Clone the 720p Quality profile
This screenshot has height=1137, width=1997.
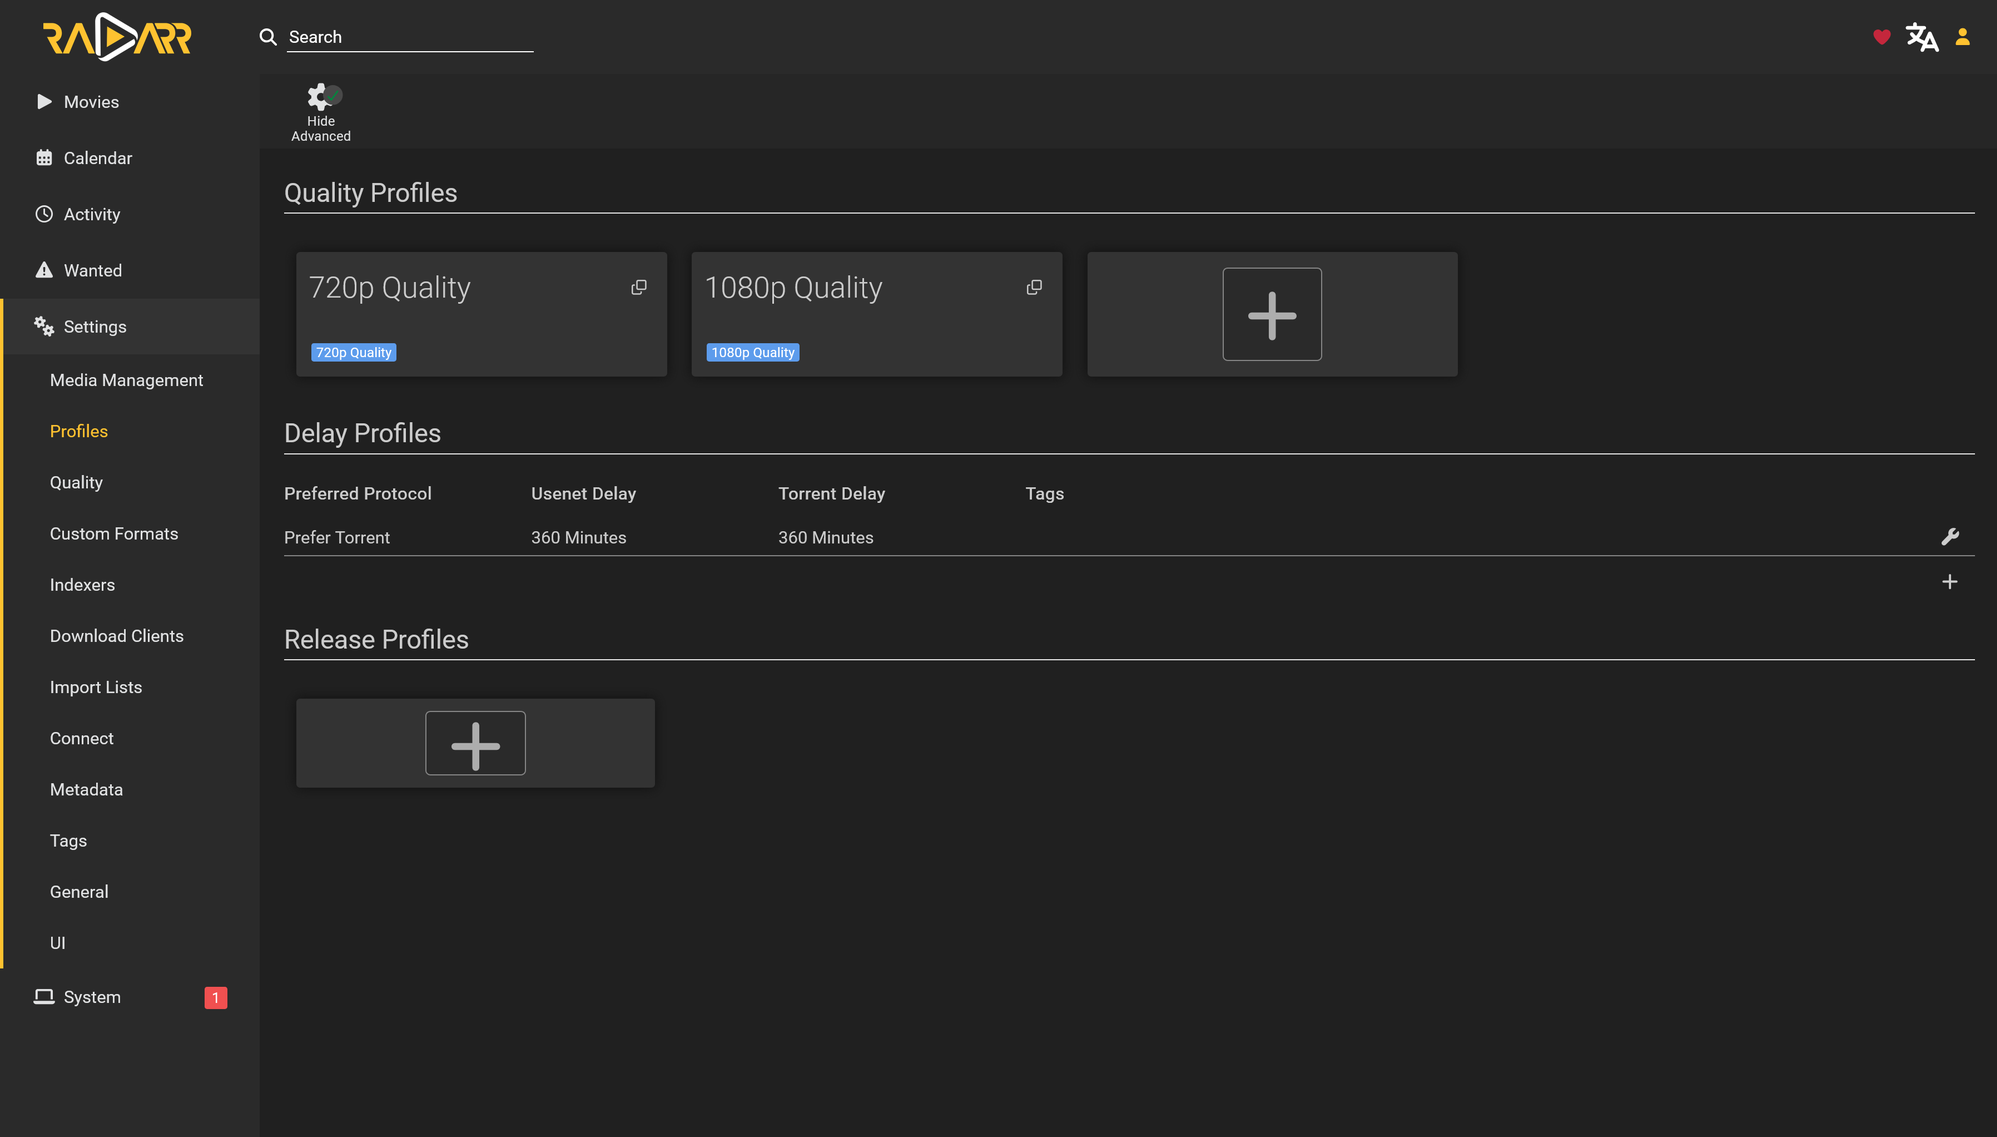[x=639, y=288]
